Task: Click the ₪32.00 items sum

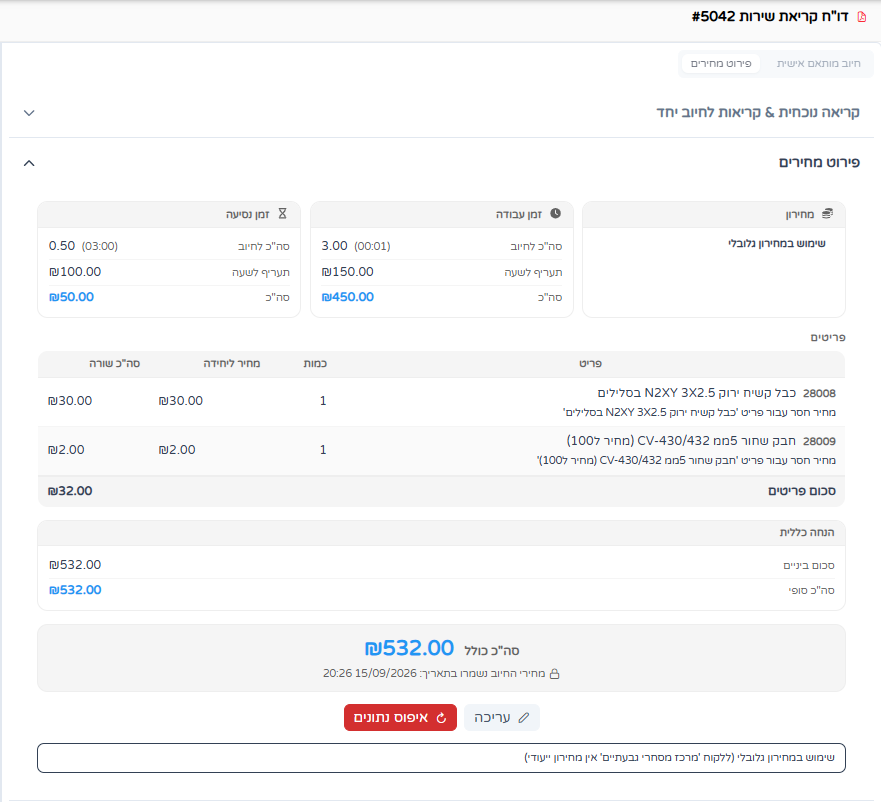Action: 70,491
